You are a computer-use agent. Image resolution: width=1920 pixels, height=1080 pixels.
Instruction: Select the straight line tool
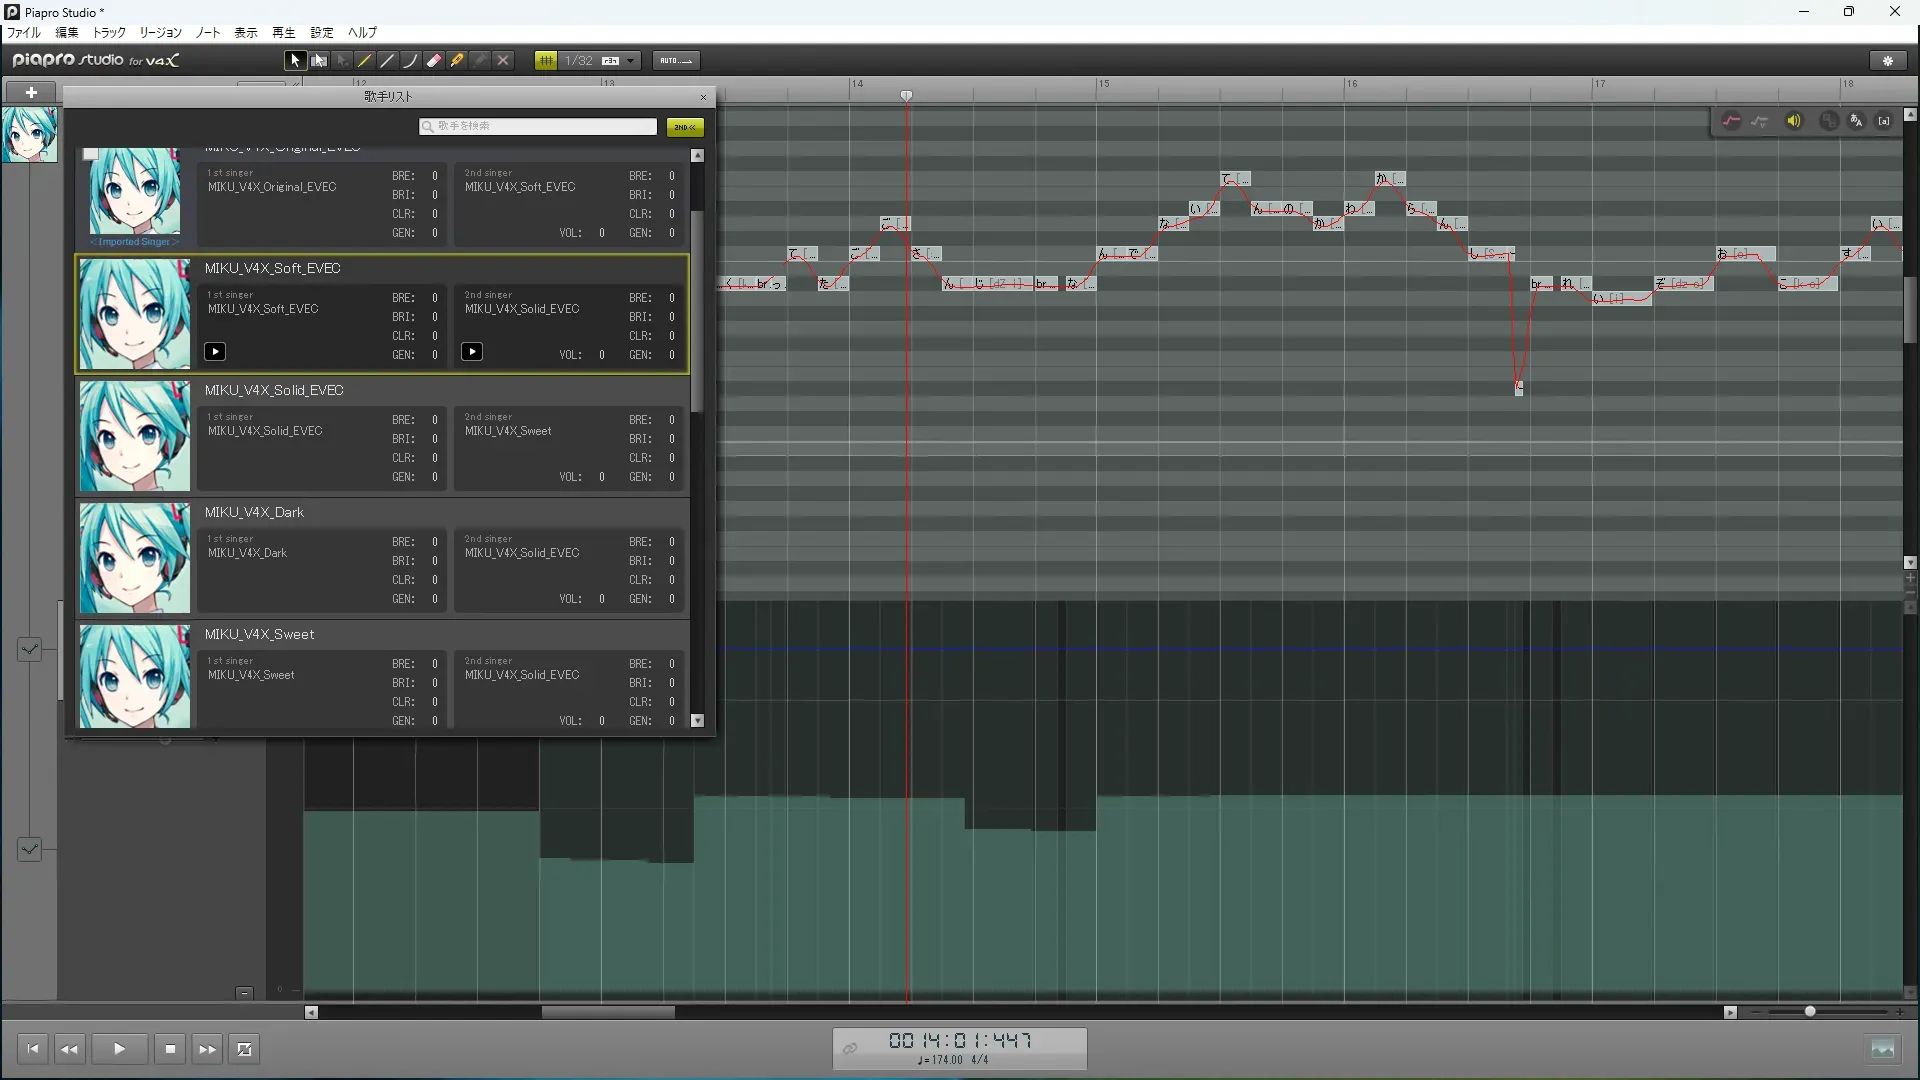(388, 61)
